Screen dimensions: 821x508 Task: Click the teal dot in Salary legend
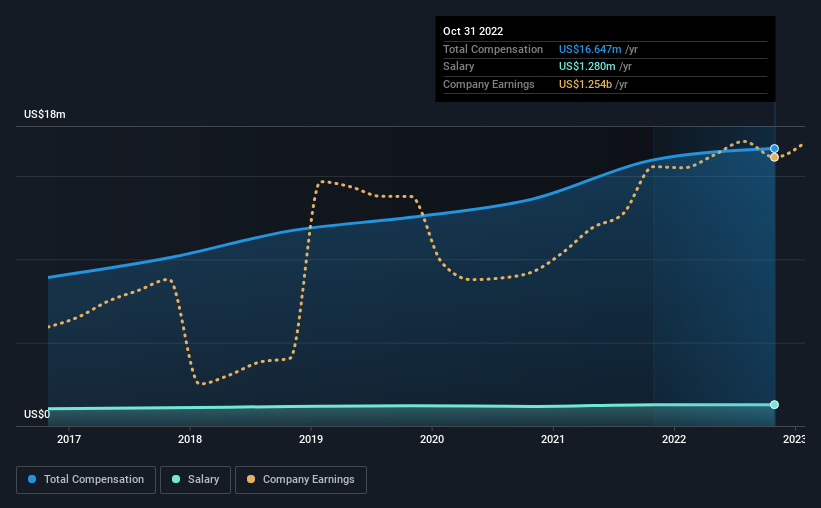176,479
